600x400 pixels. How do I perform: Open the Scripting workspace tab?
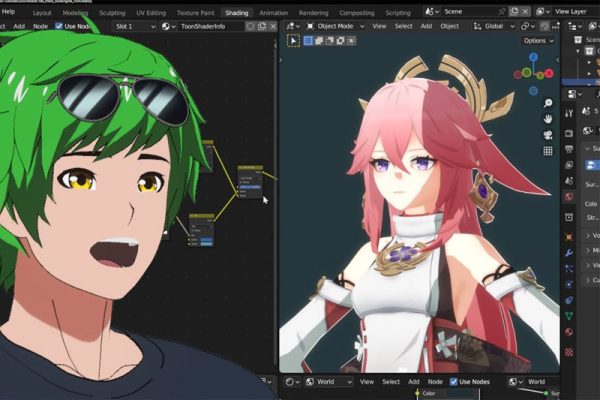398,13
